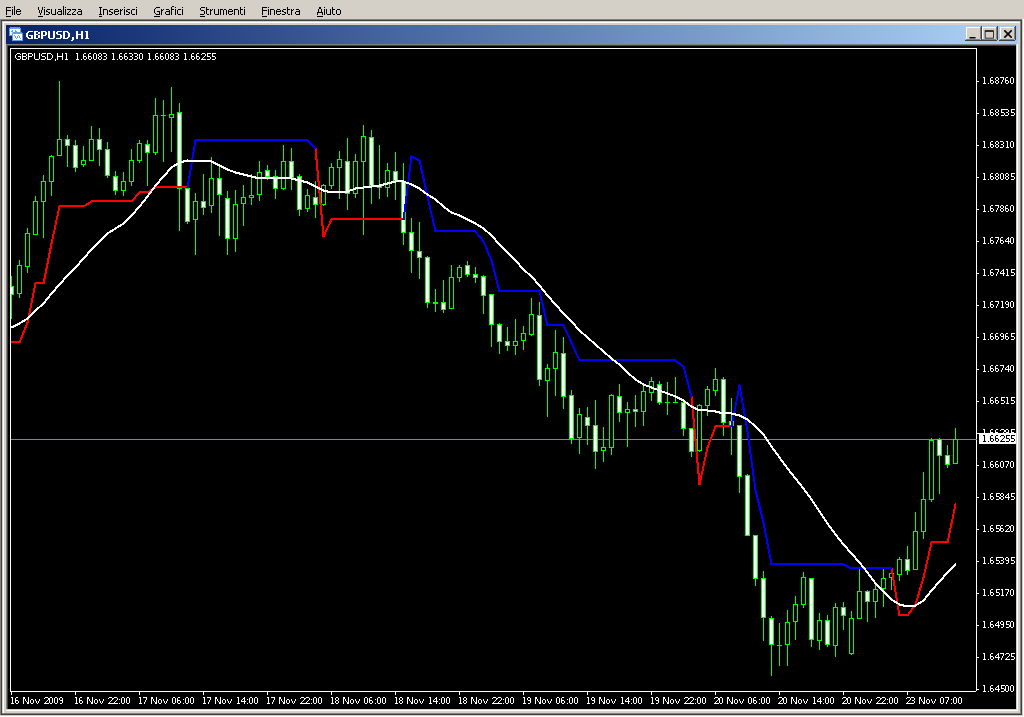Select the blue indicator line
1024x717 pixels.
(250, 140)
